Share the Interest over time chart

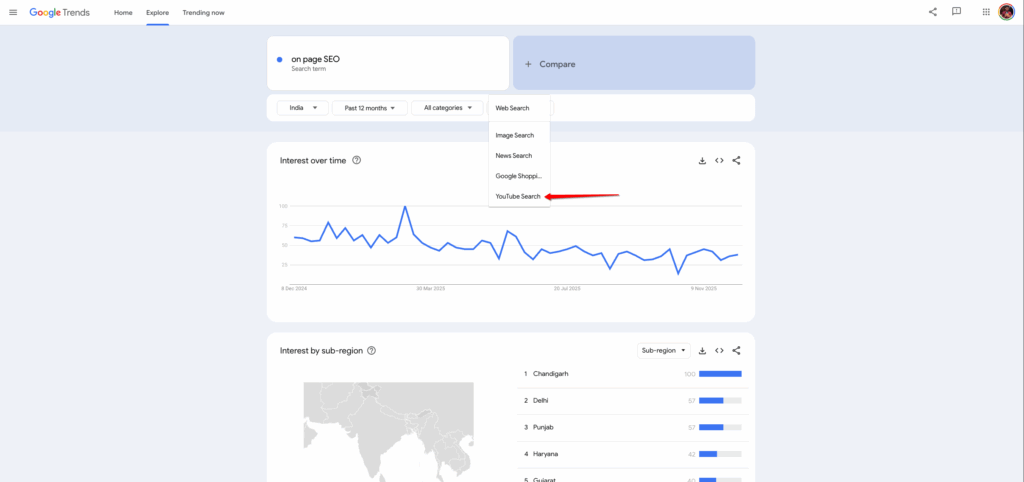pos(736,161)
